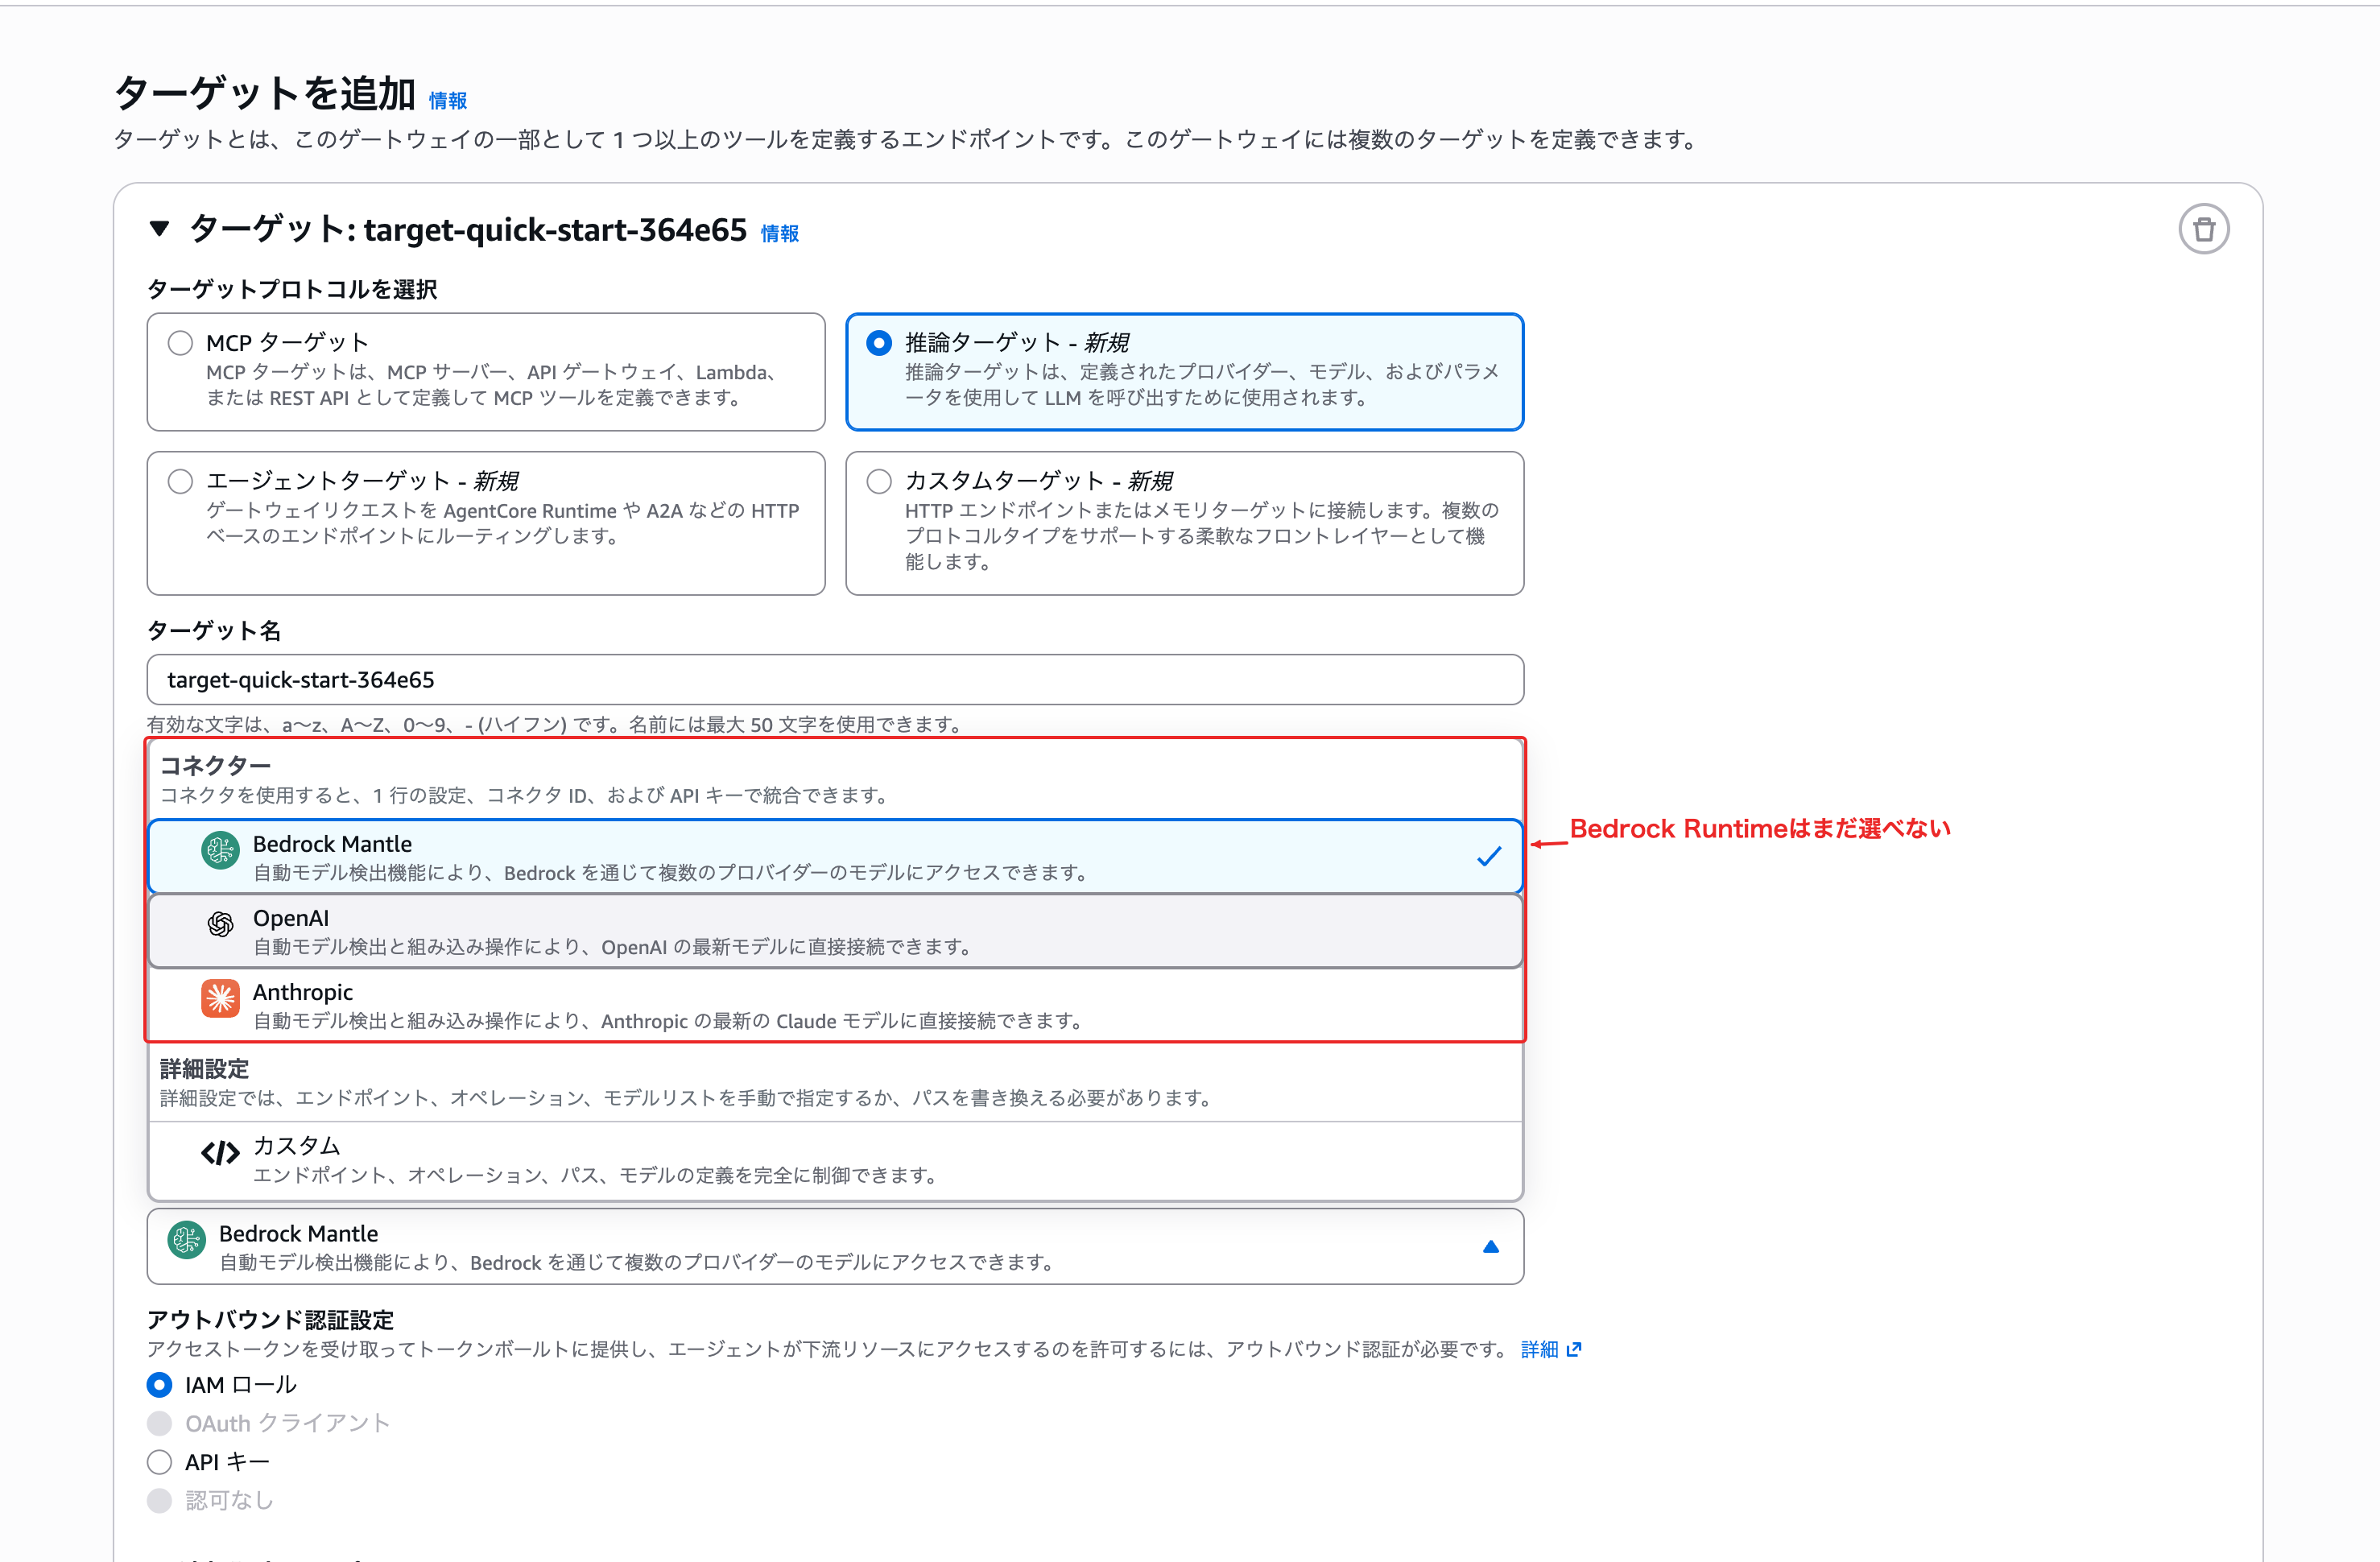Viewport: 2380px width, 1562px height.
Task: Select the 推論ターゲット radio option
Action: [879, 343]
